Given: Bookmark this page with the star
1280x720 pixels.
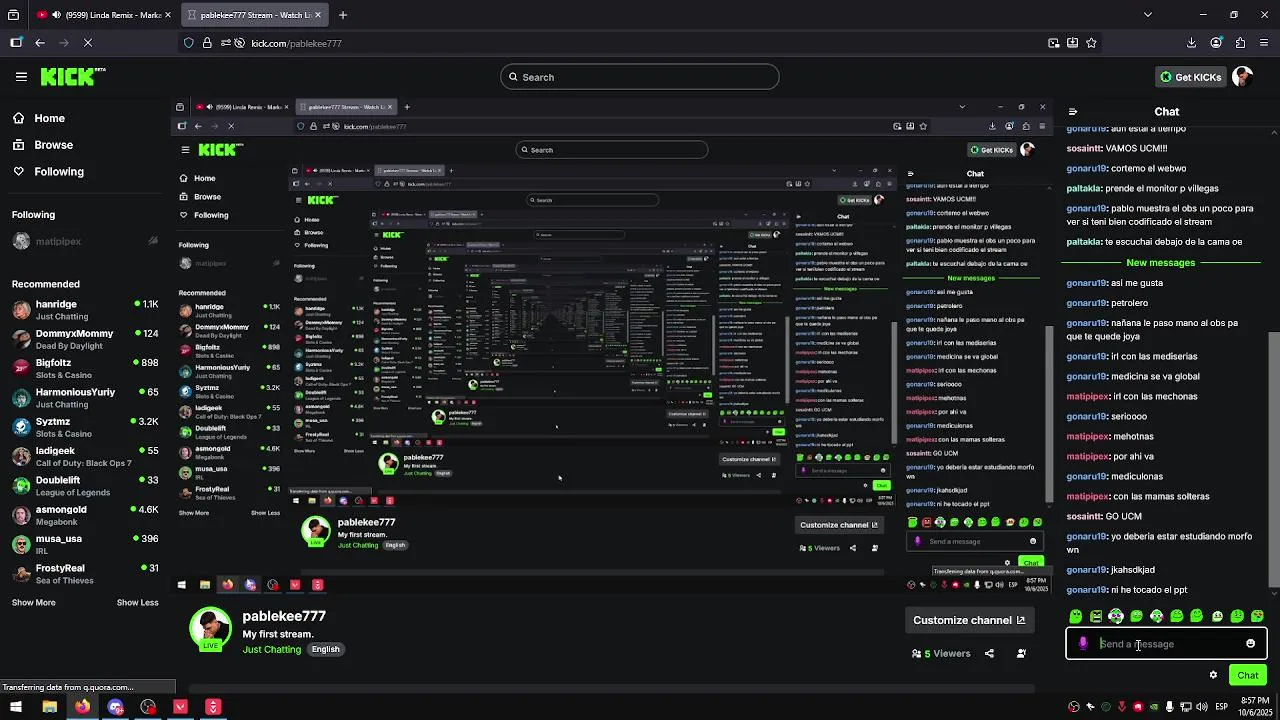Looking at the screenshot, I should coord(1091,43).
